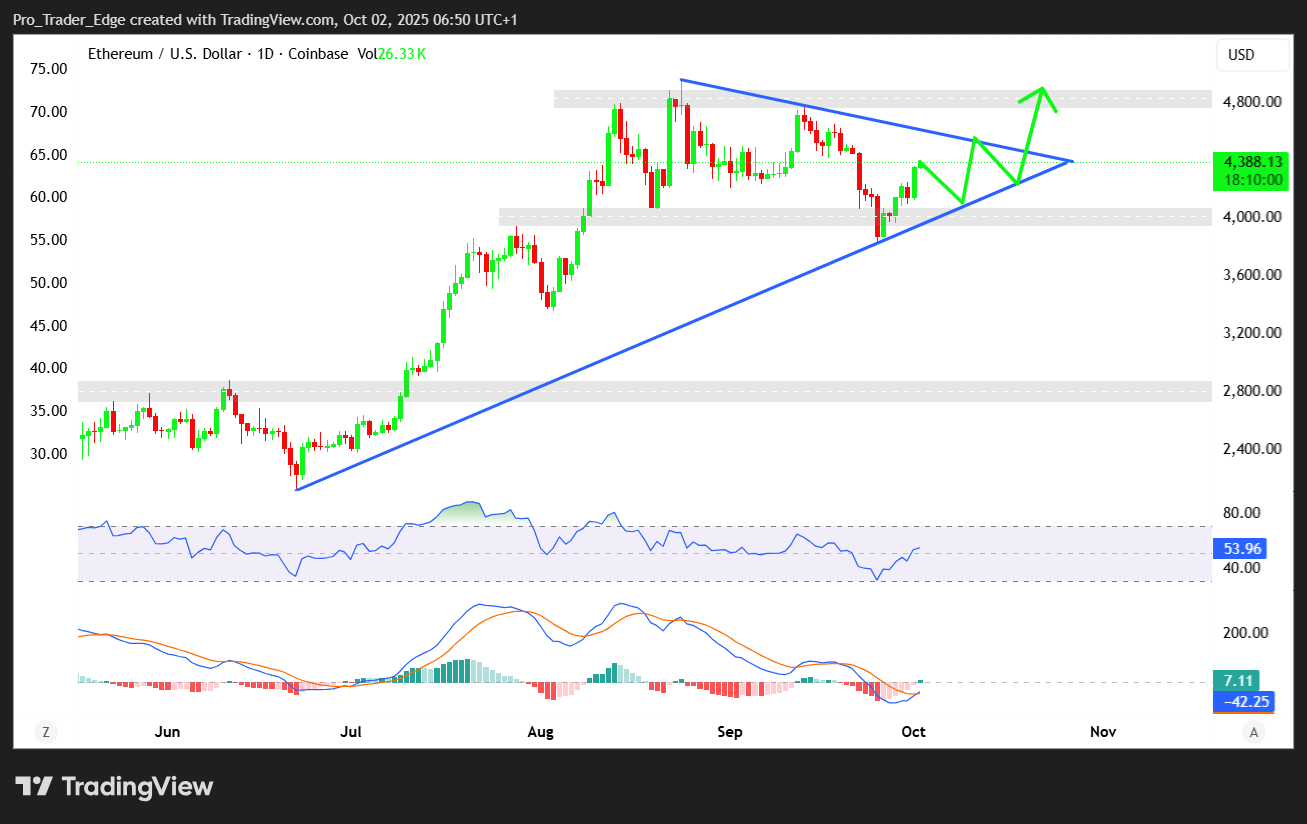Click the Pro_Trader_Edge attribution text
Viewport: 1307px width, 824px height.
66,20
